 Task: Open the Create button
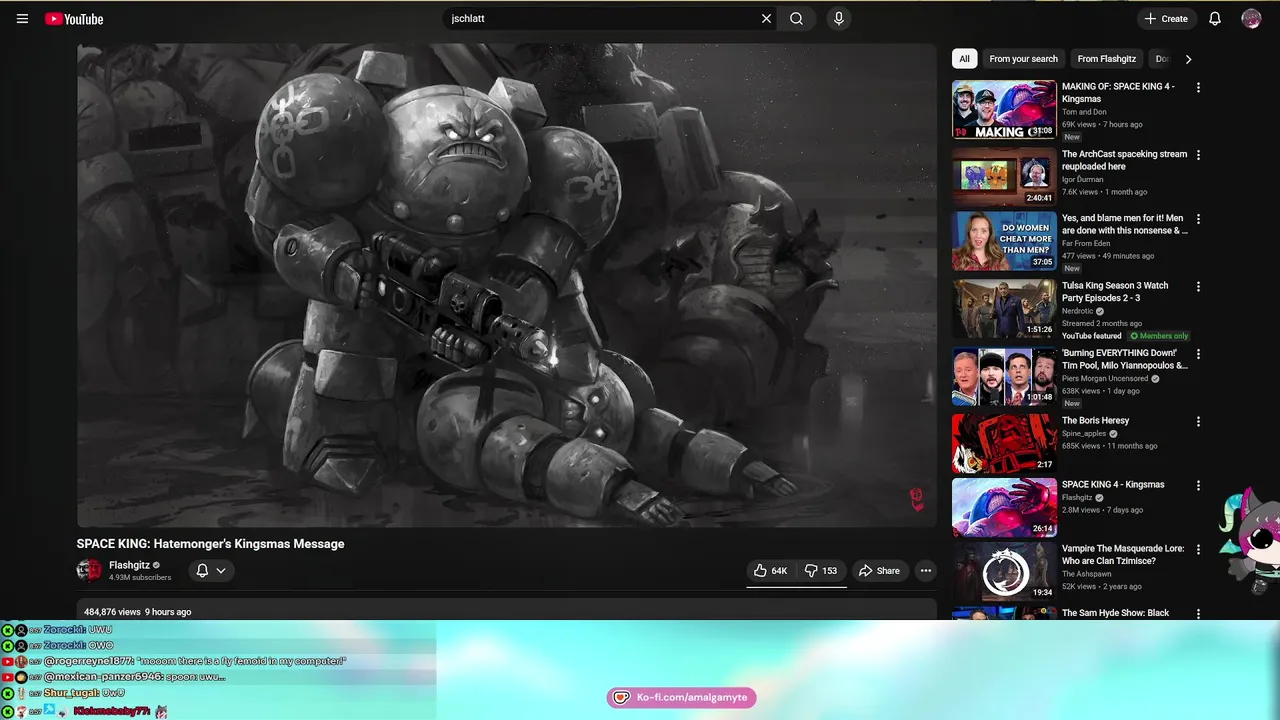[1166, 18]
